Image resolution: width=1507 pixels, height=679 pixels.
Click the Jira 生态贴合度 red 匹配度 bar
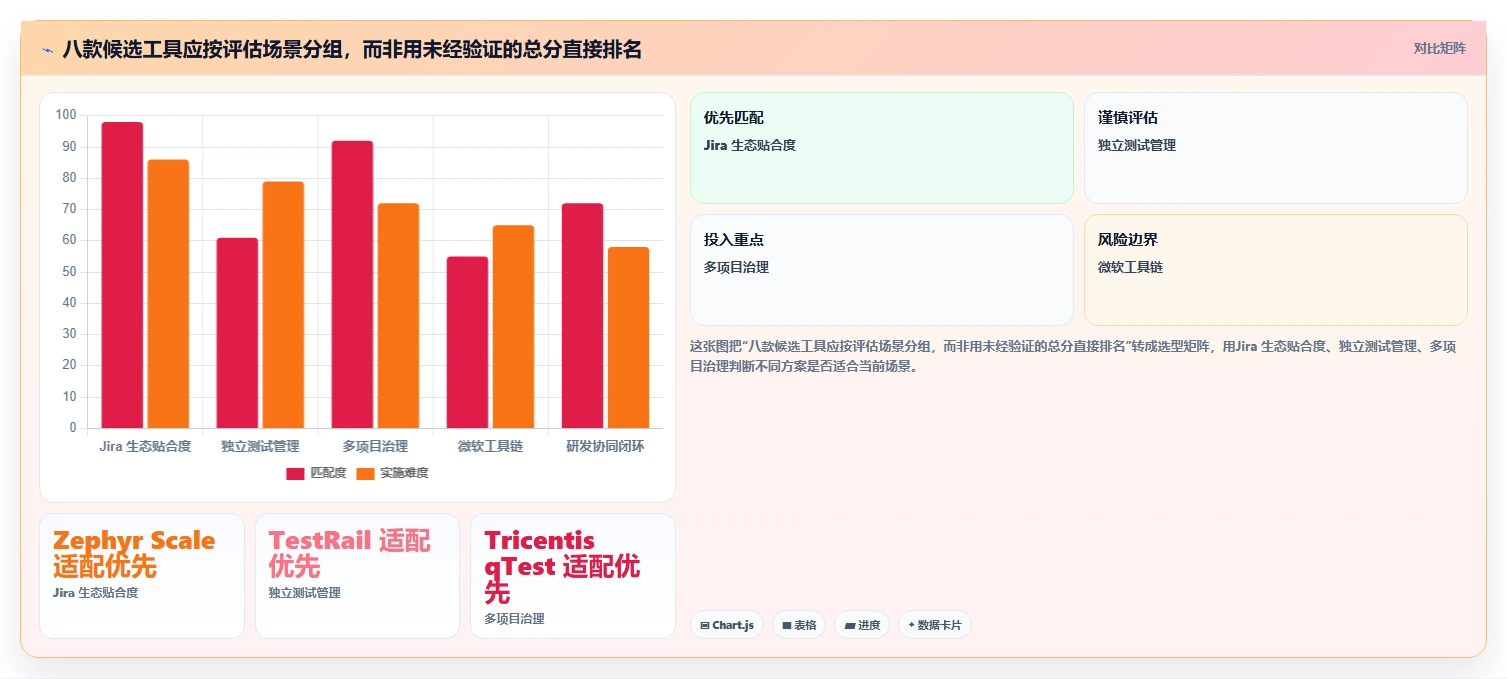[122, 275]
